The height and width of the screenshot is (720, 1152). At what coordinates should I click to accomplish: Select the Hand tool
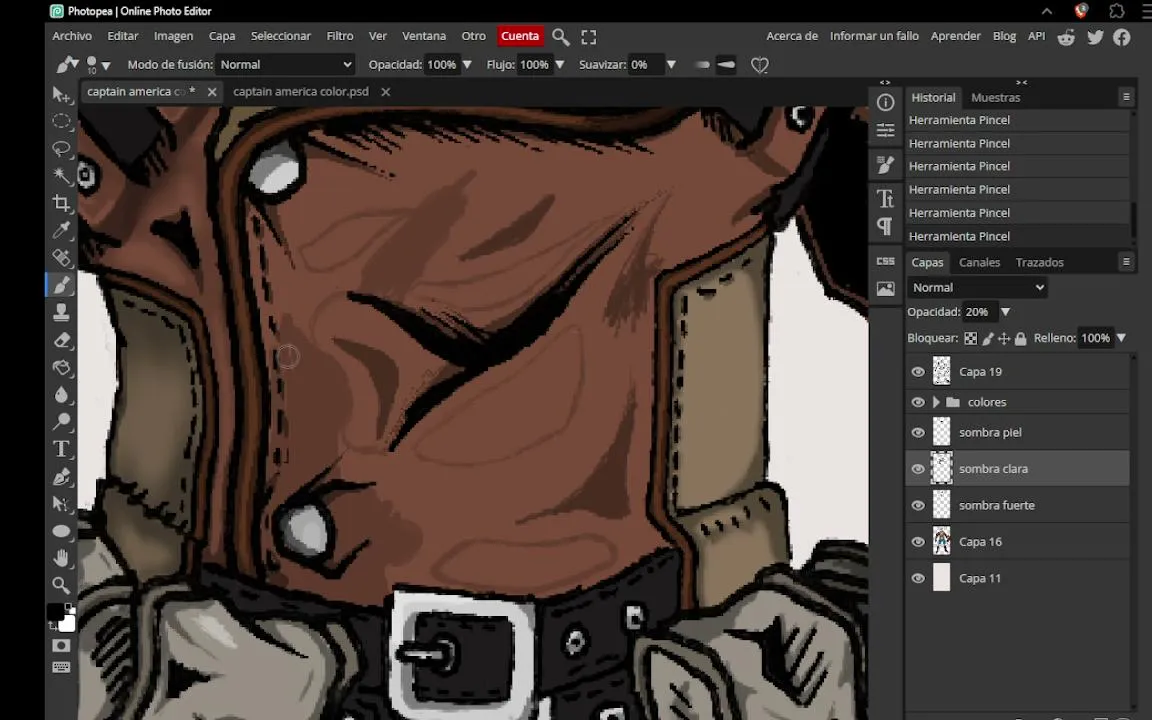(x=62, y=558)
